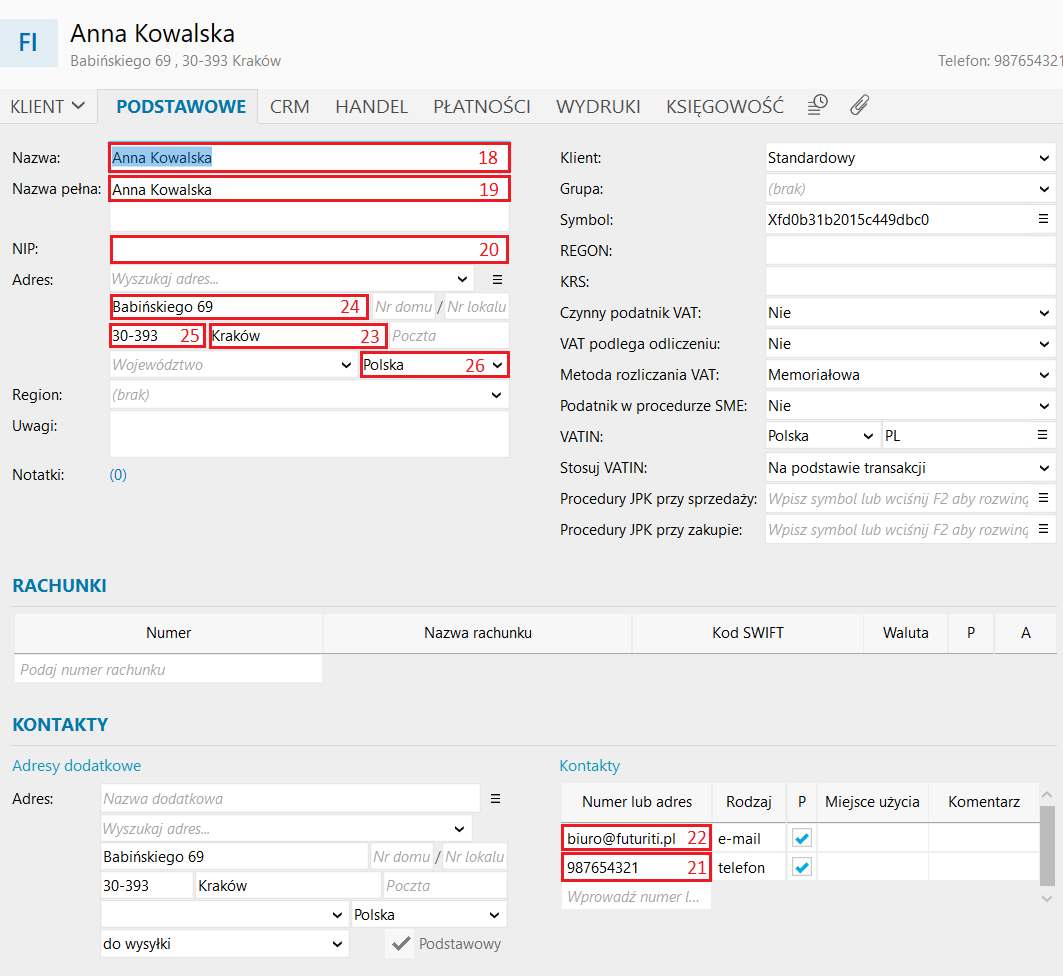Open the list icon for VATIN number
This screenshot has height=976, width=1063.
point(1043,436)
